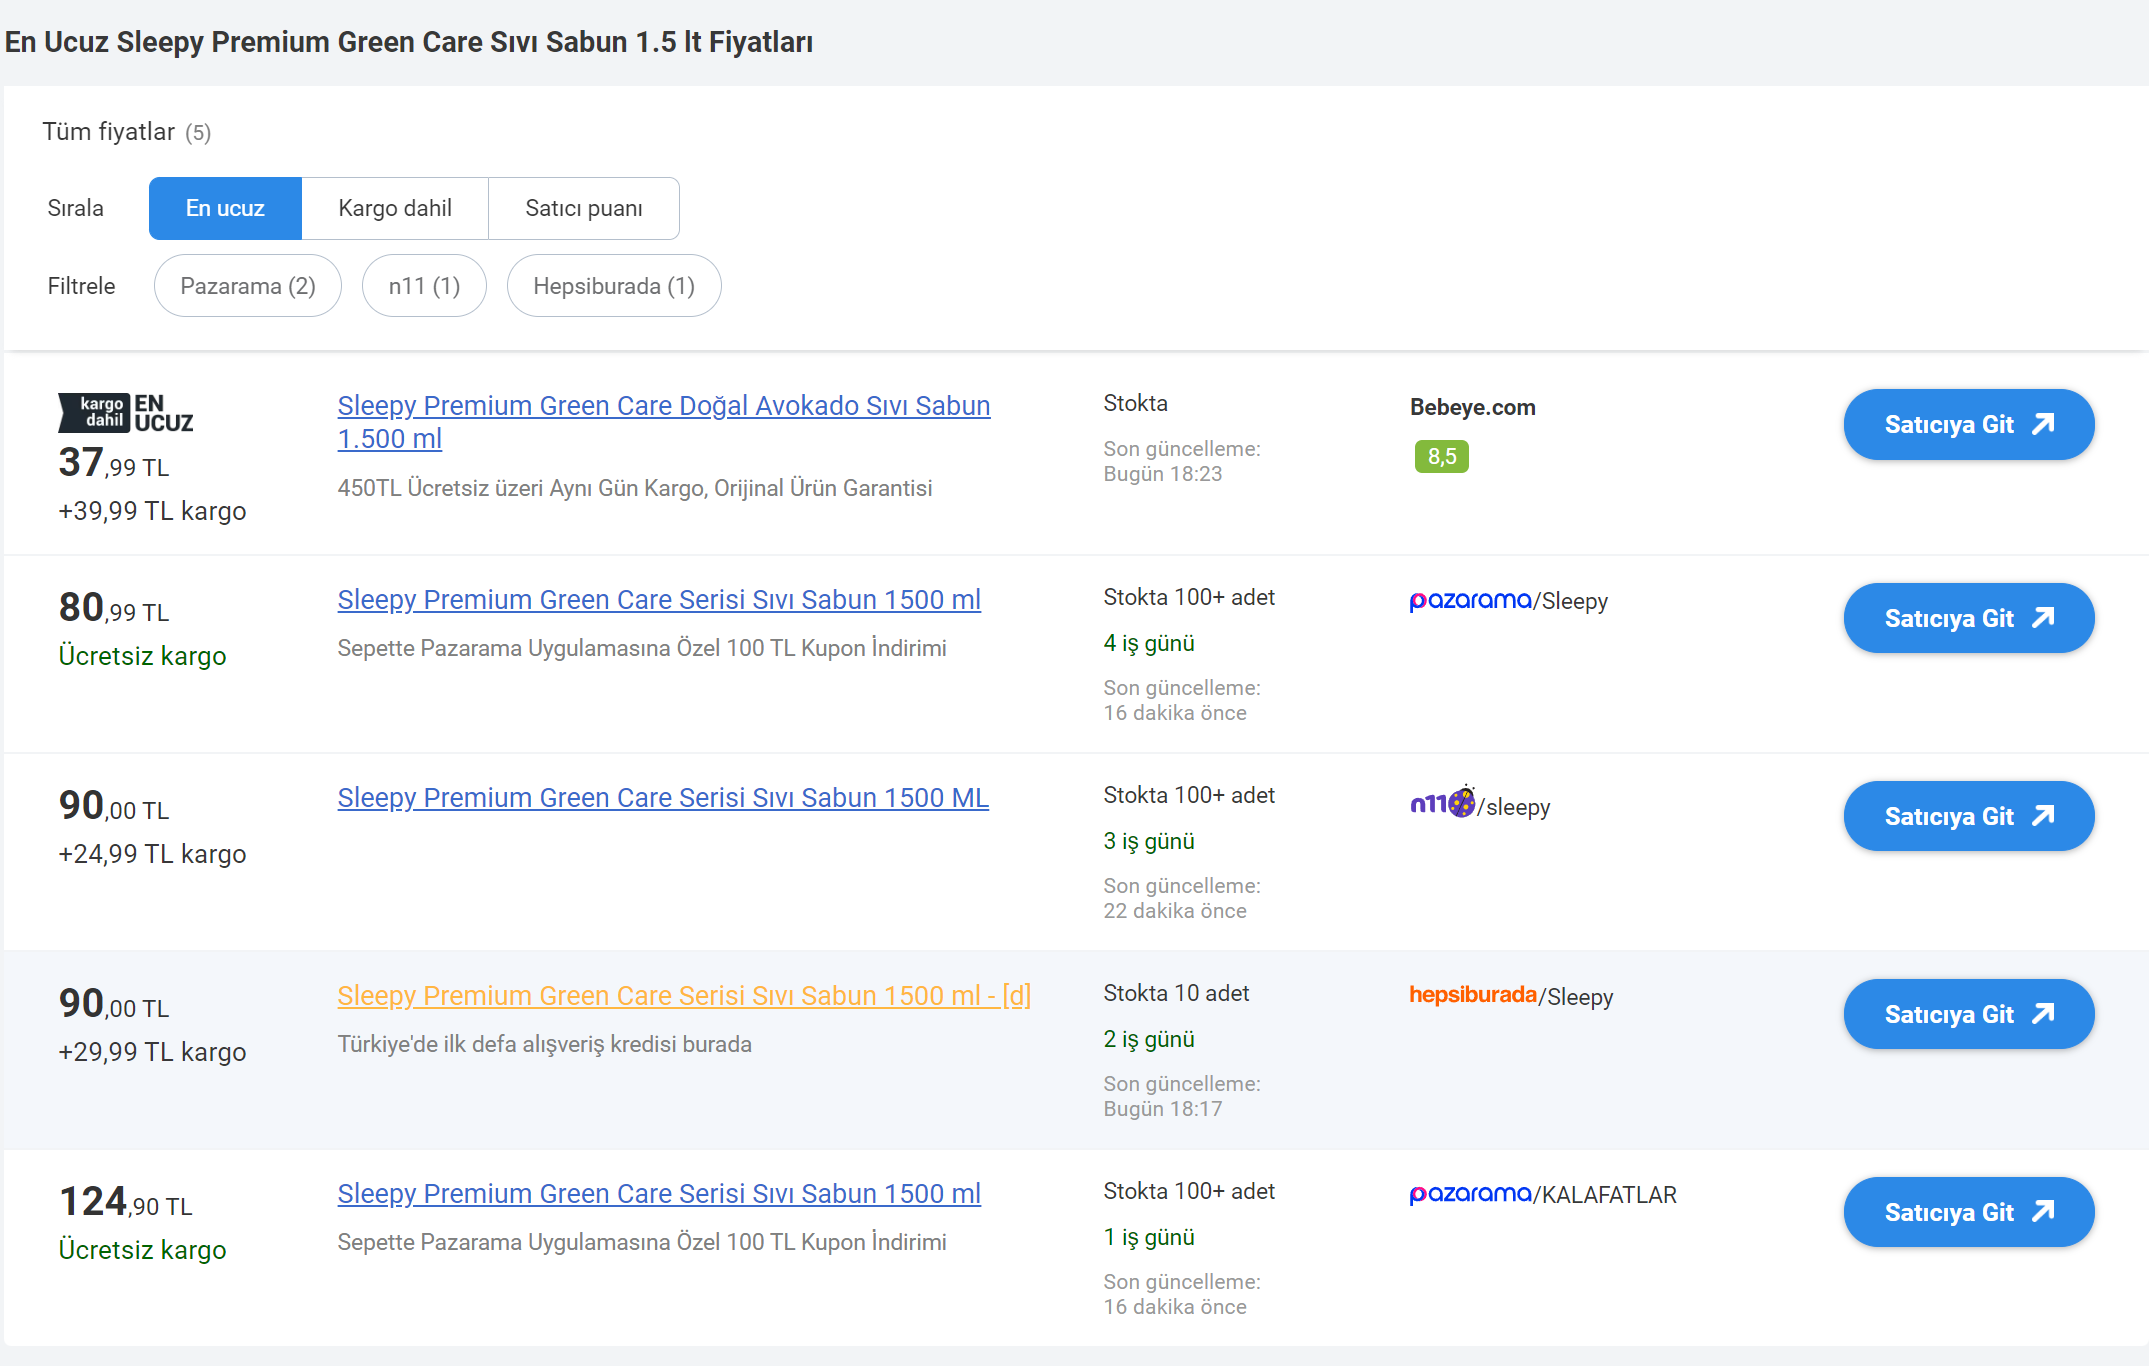
Task: Sort offers by Satıcı puanı
Action: (x=584, y=208)
